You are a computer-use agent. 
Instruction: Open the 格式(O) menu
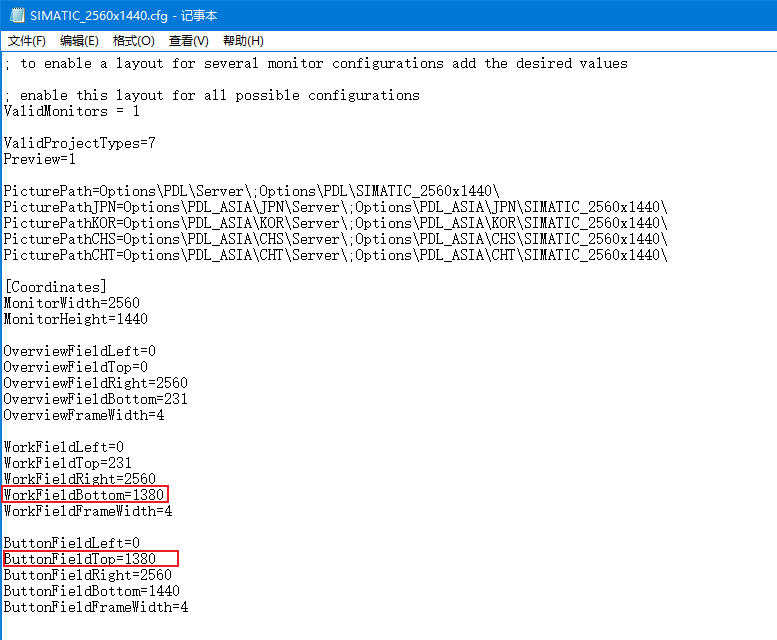(x=134, y=41)
